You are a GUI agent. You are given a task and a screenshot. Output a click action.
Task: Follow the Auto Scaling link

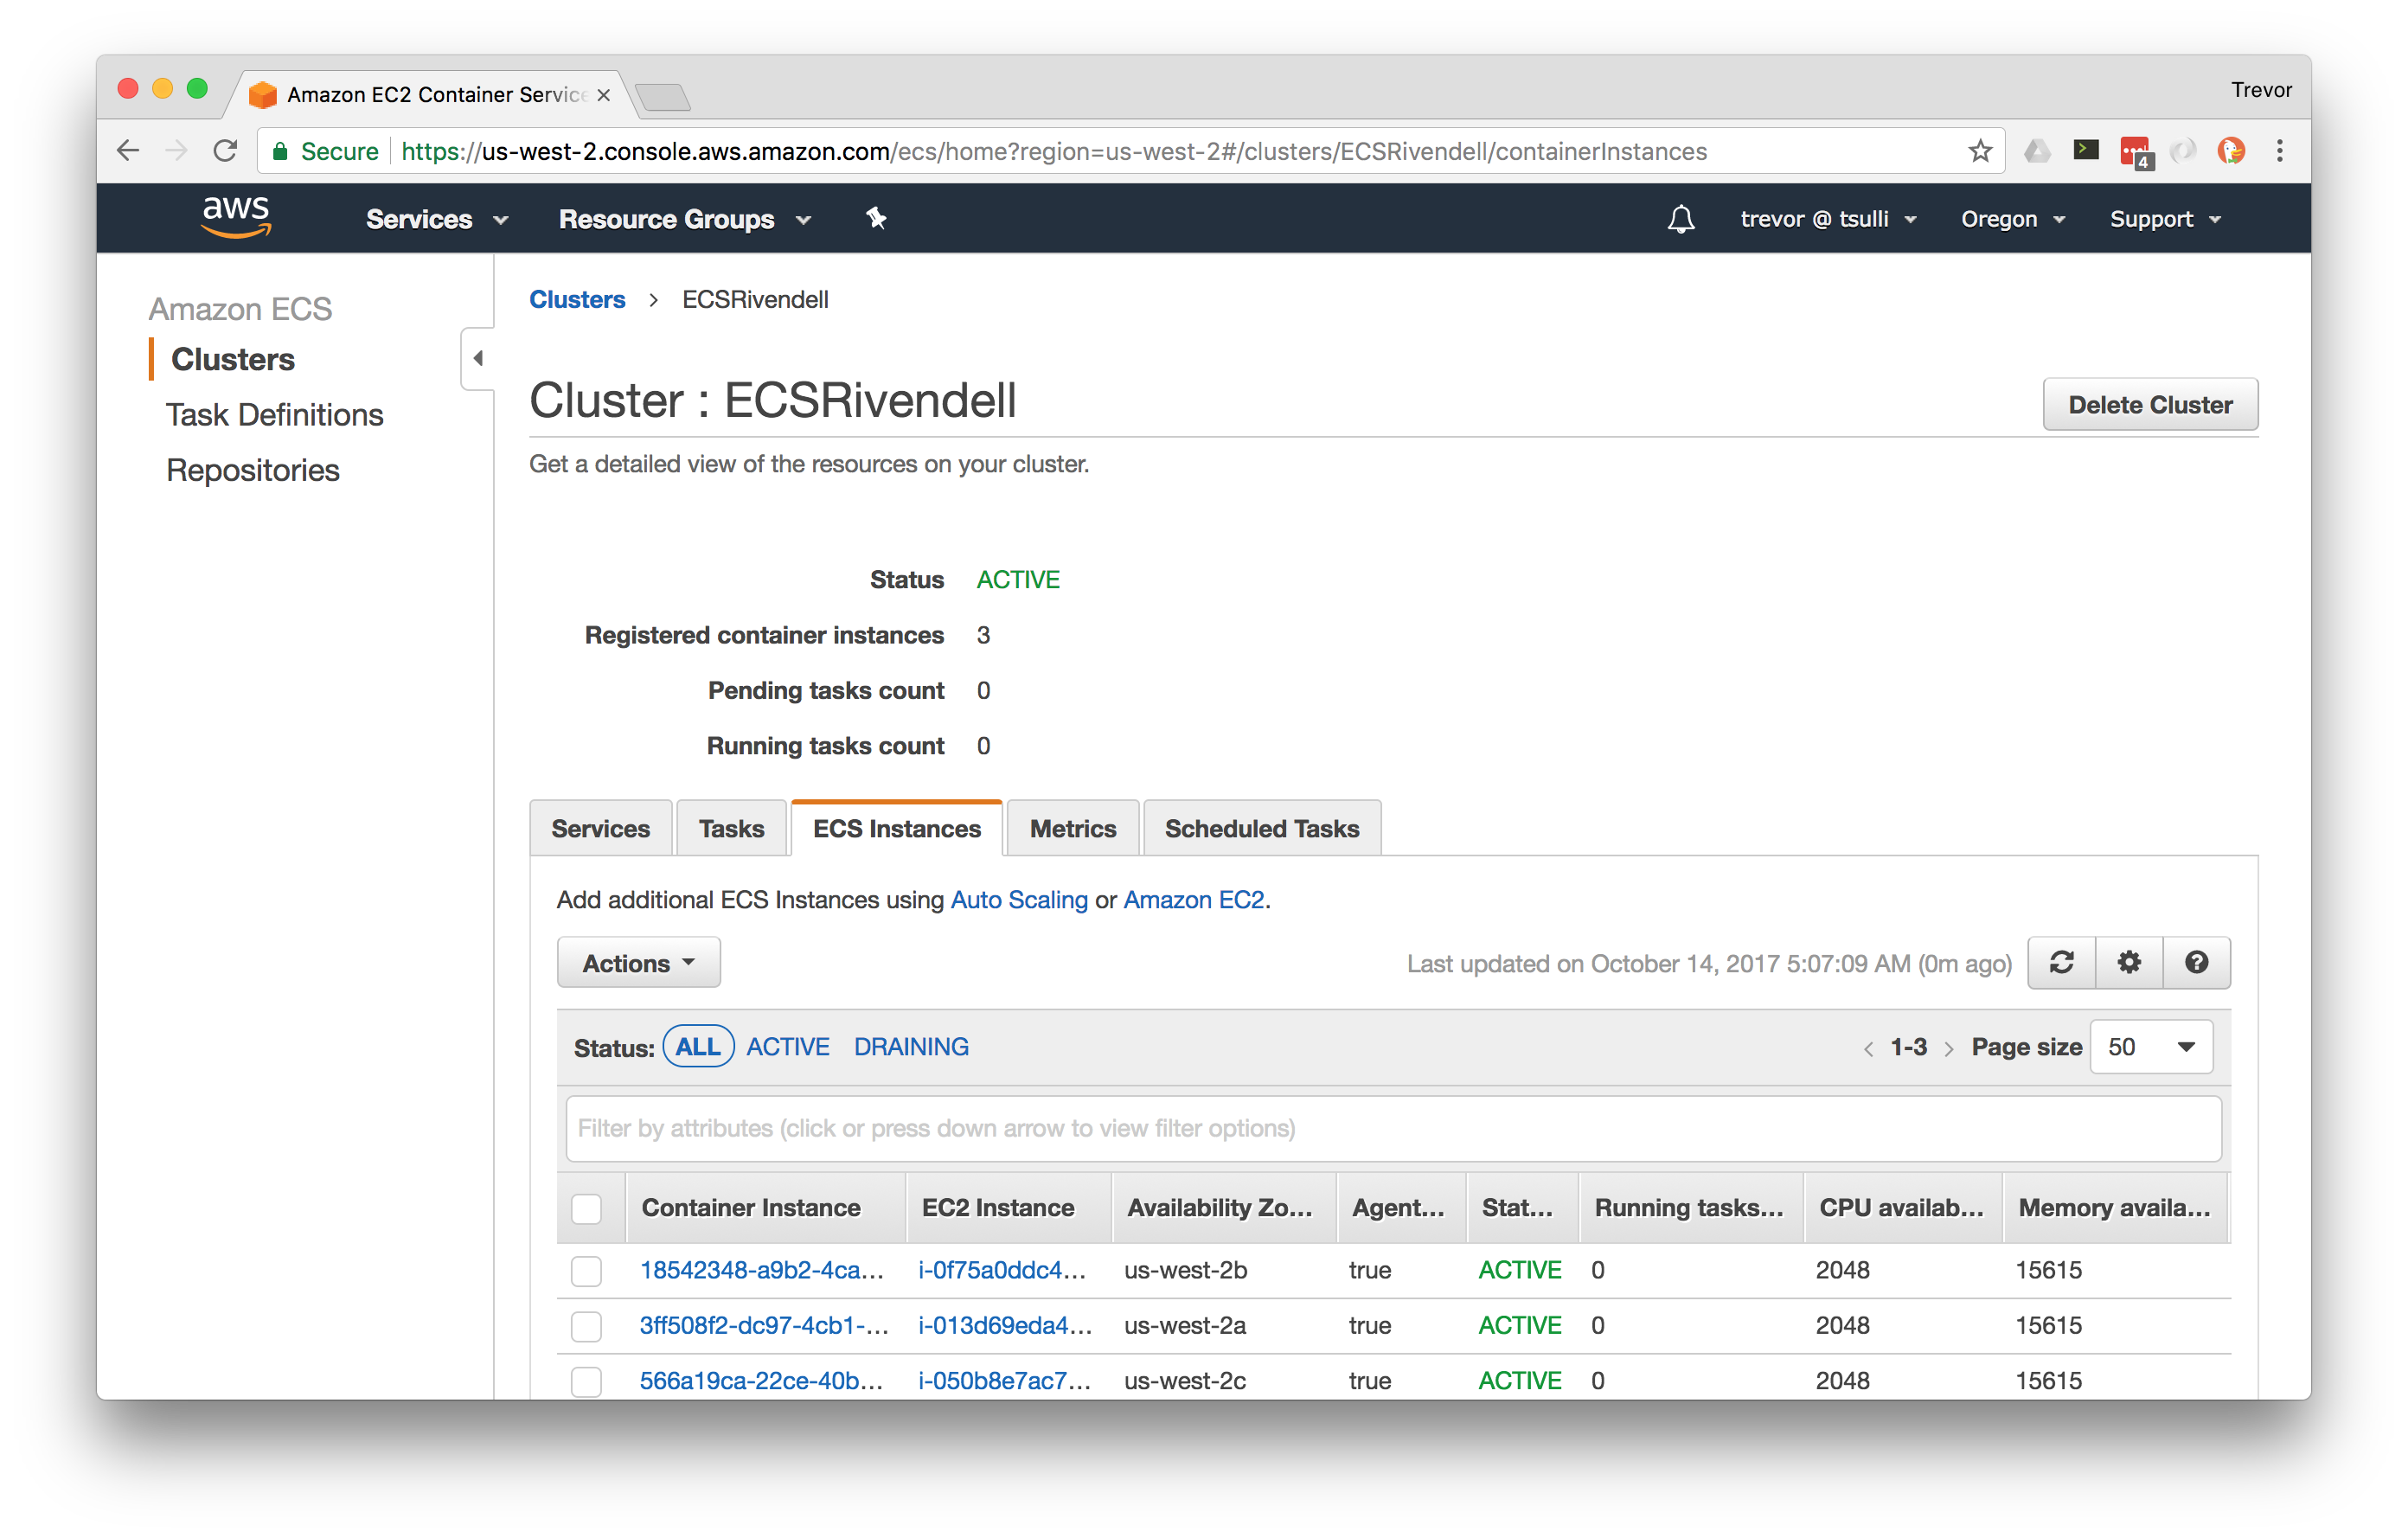click(1018, 900)
